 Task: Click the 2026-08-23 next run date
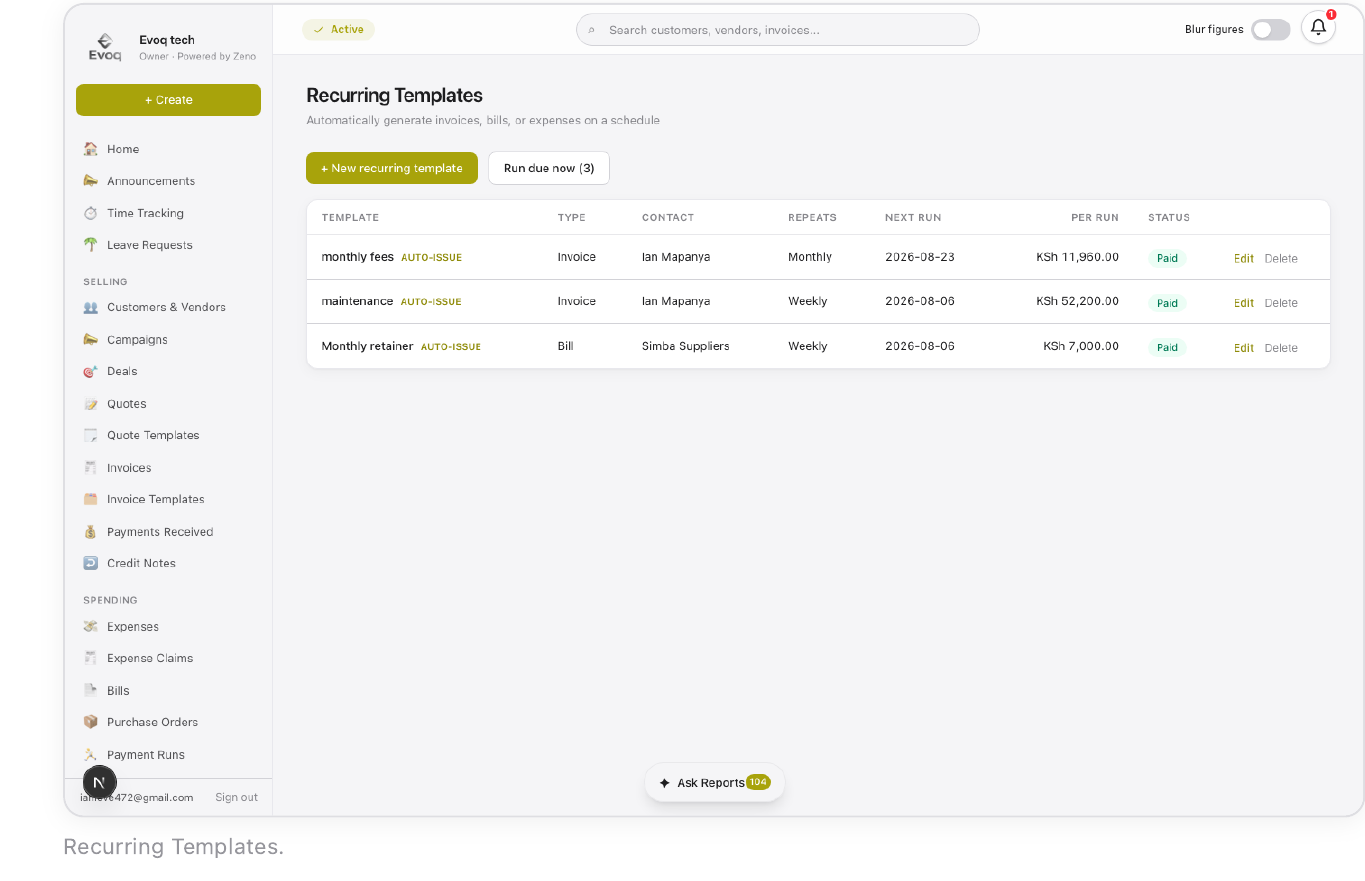[920, 257]
